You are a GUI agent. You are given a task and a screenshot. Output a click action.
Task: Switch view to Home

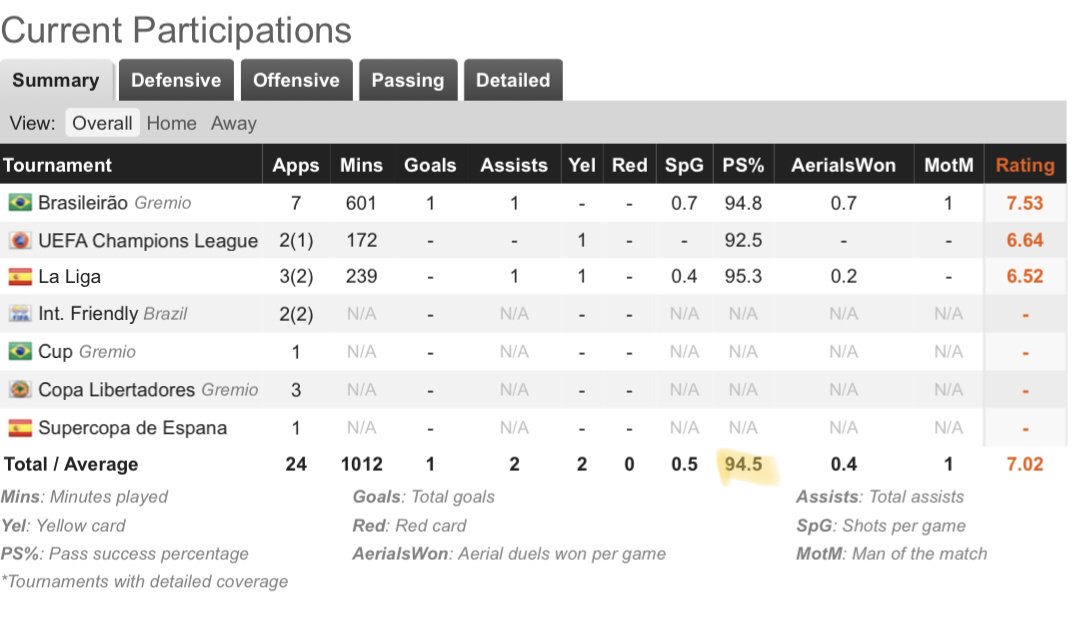point(171,123)
